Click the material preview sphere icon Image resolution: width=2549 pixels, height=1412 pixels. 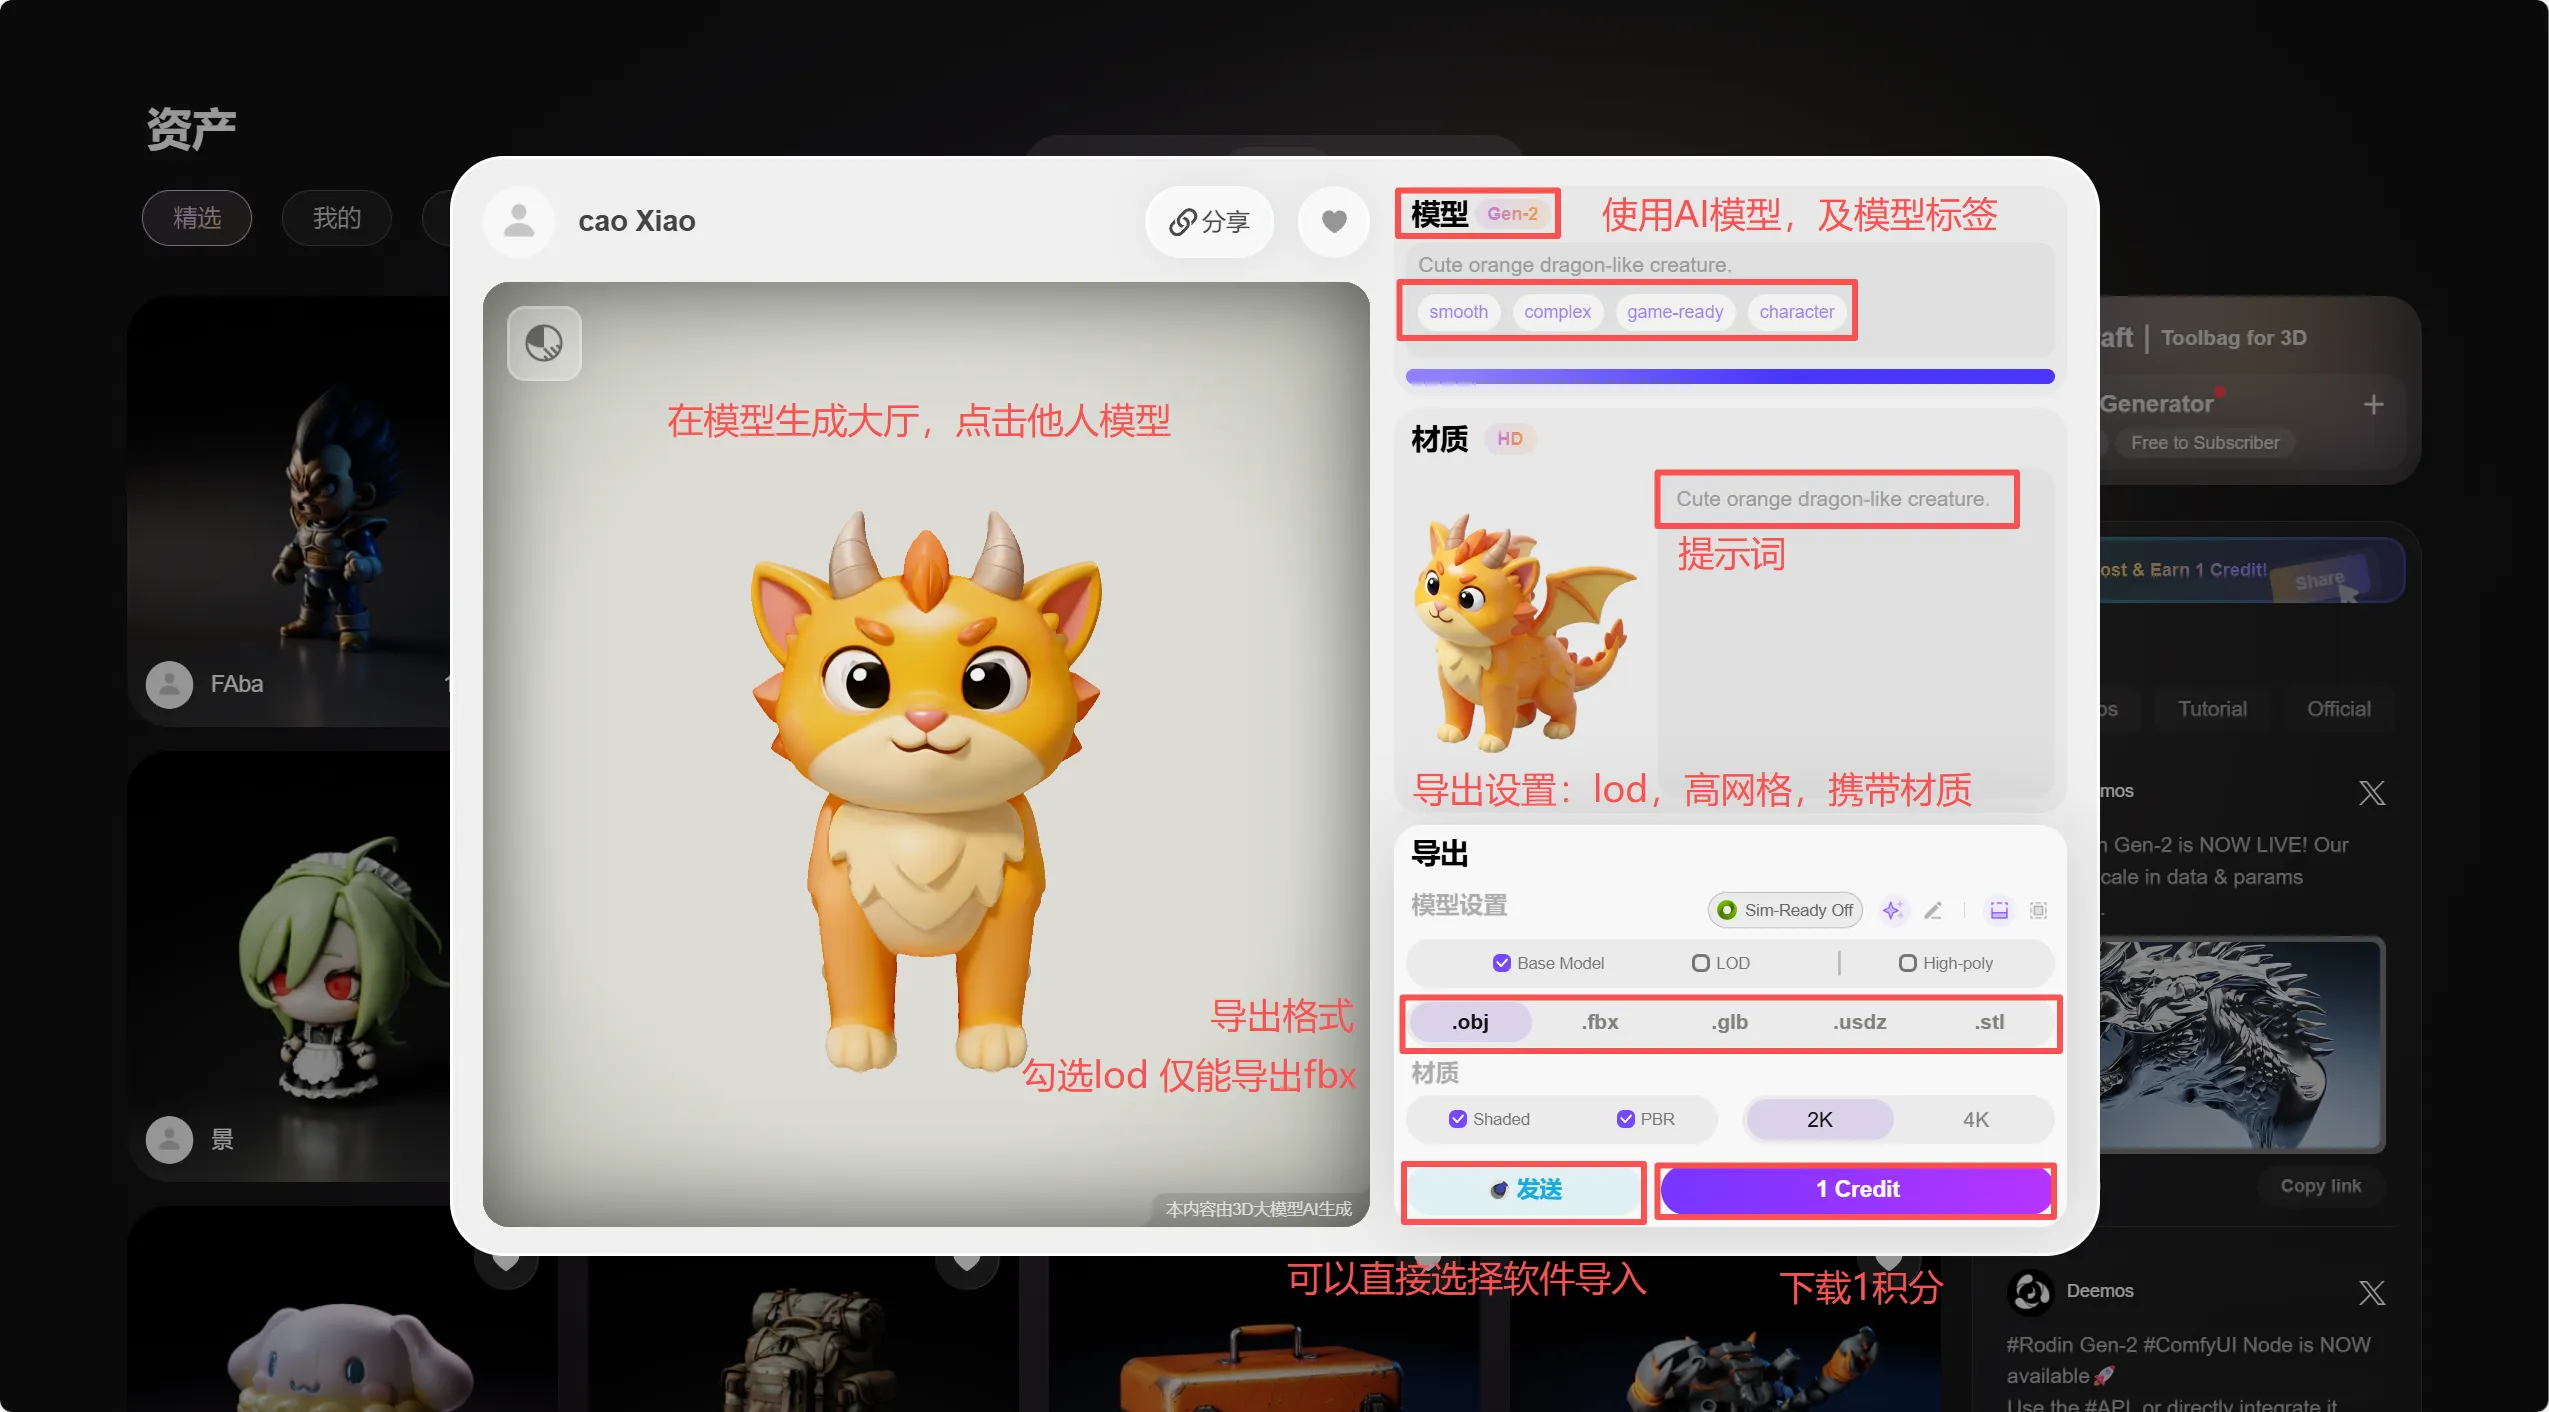544,343
